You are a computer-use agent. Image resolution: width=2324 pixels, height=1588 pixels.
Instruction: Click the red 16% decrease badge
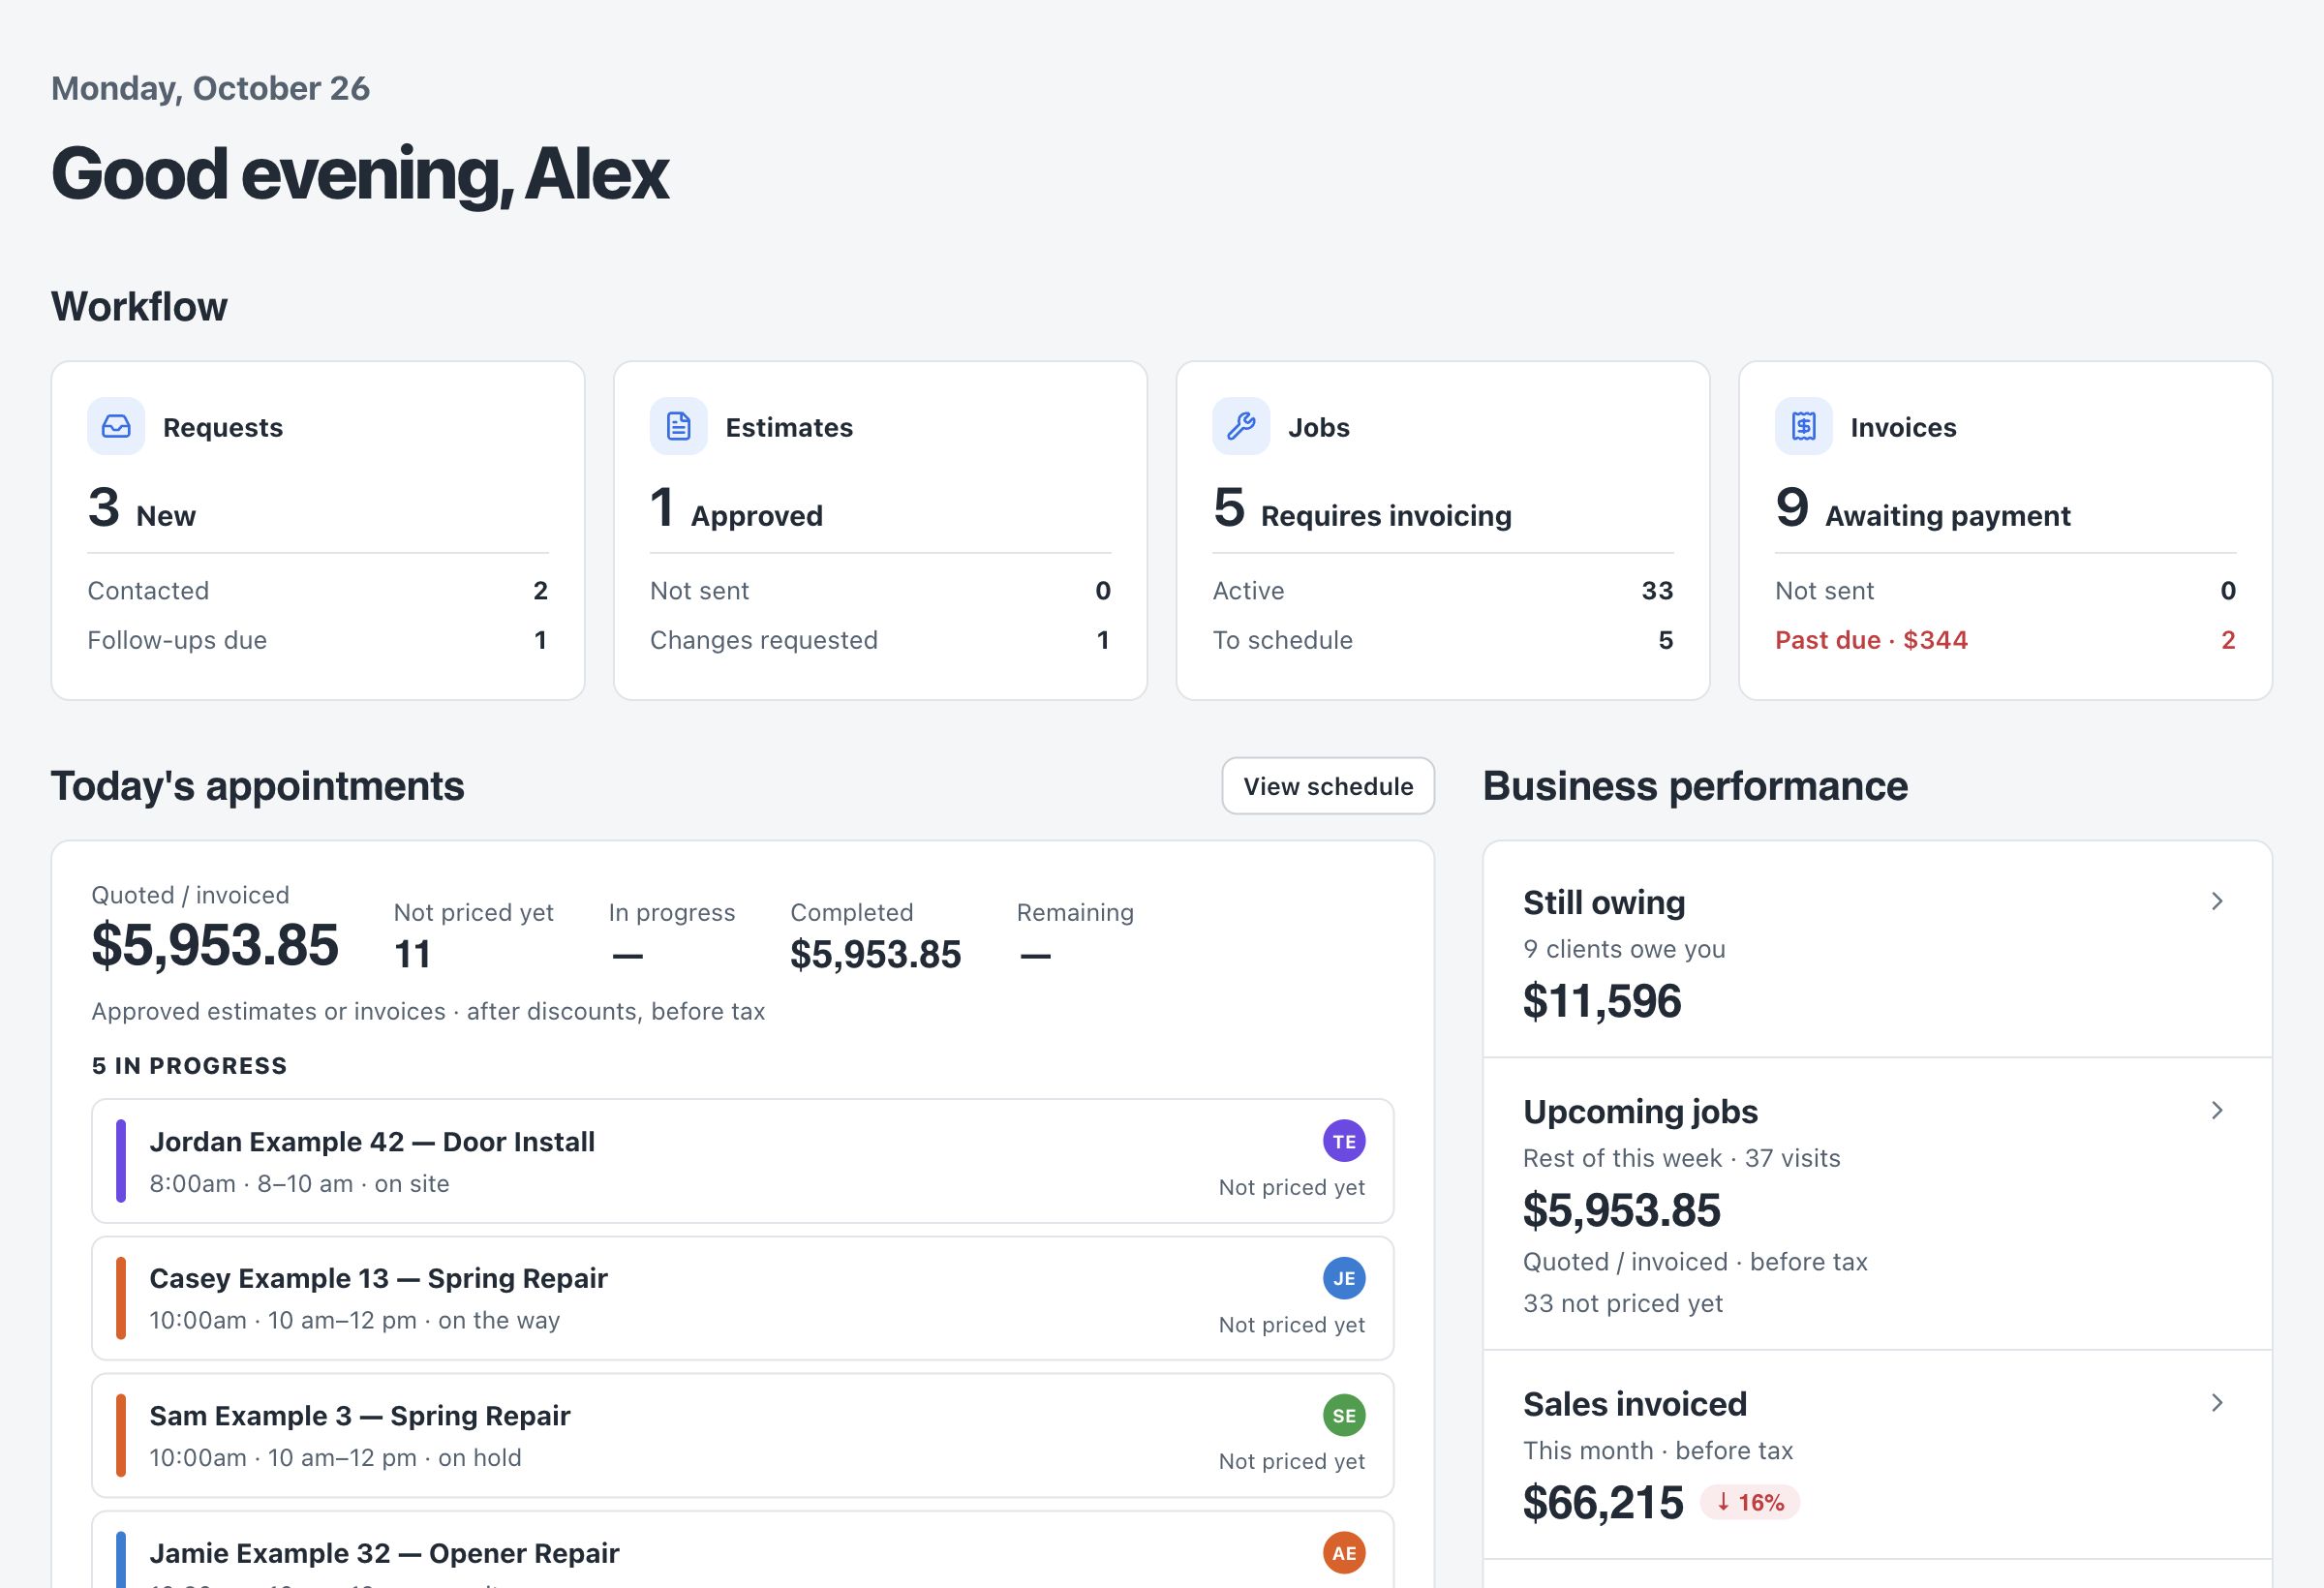1750,1502
